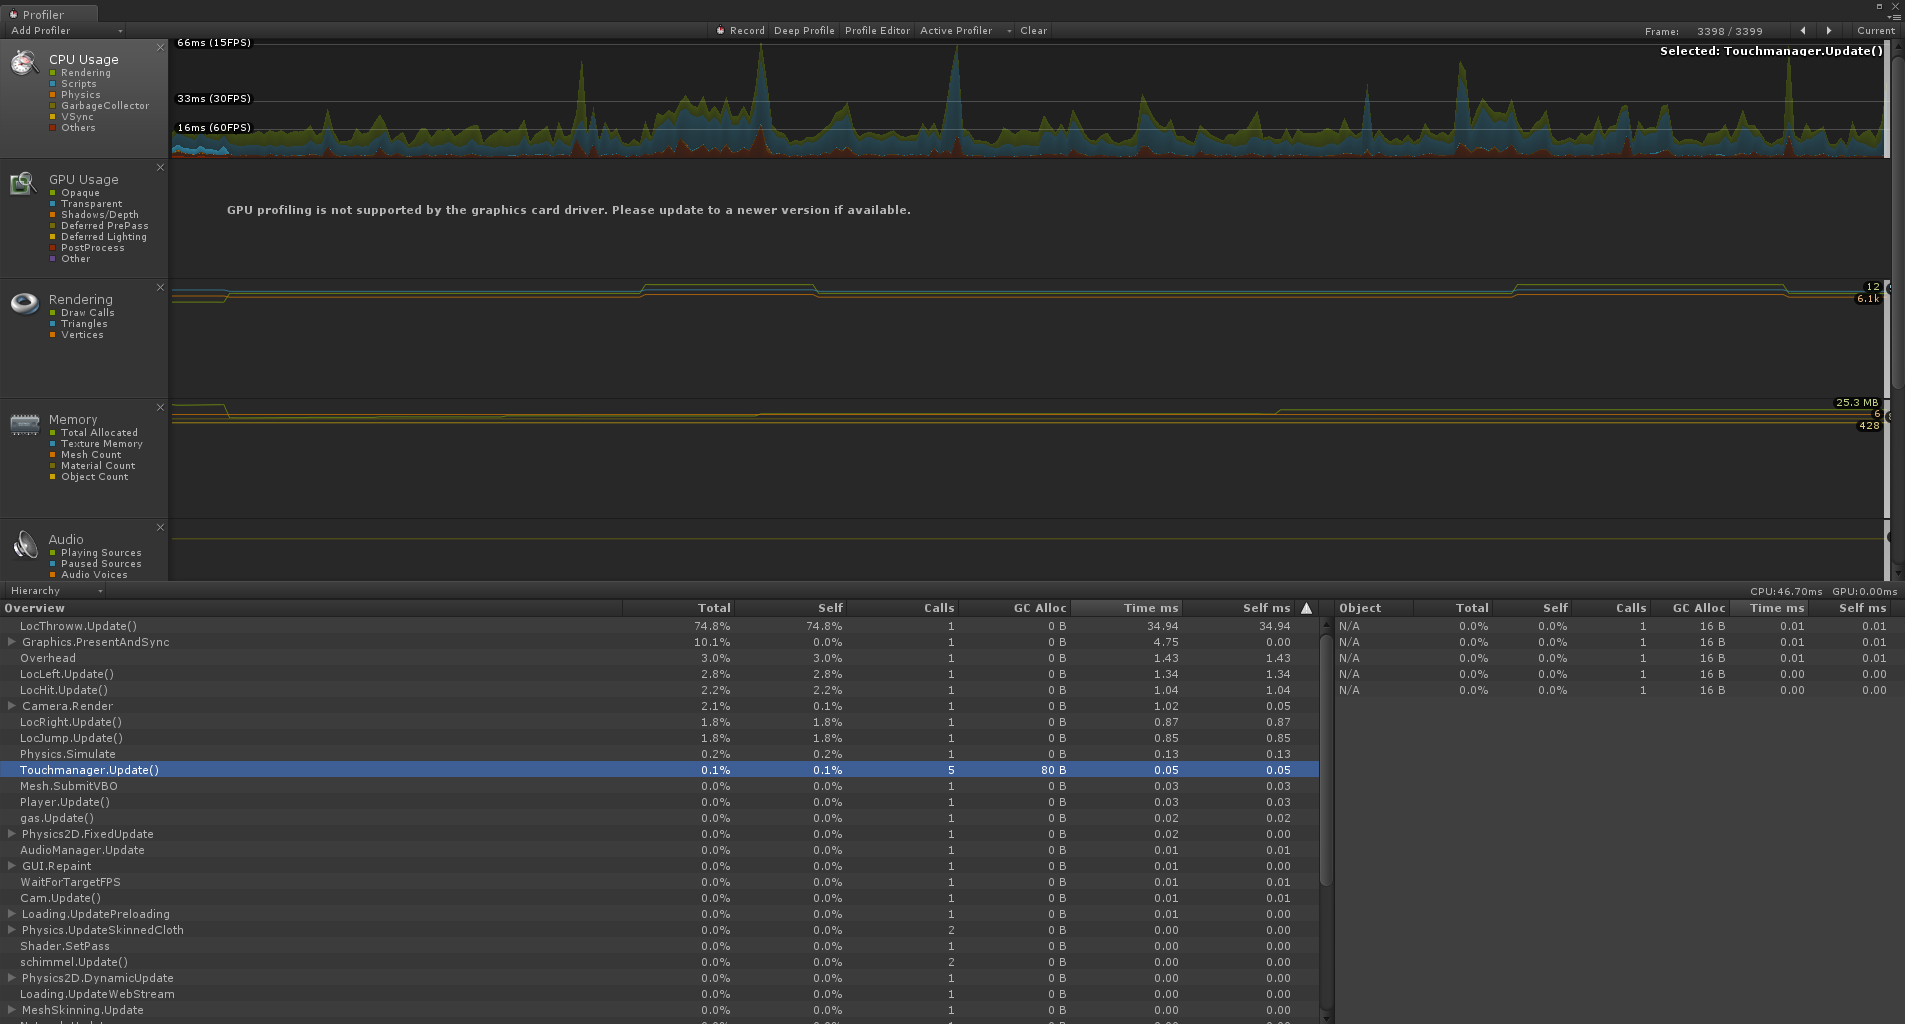The image size is (1905, 1024).
Task: Close the CPU Usage profiler area
Action: click(x=160, y=47)
